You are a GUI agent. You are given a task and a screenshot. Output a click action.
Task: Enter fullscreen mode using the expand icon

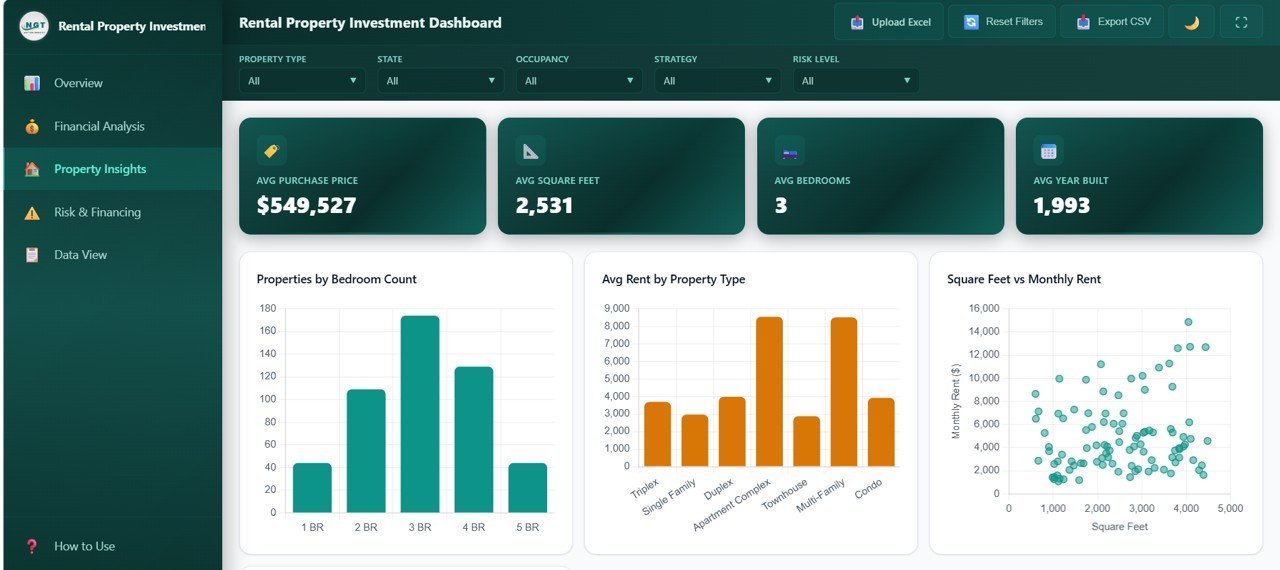[1241, 22]
